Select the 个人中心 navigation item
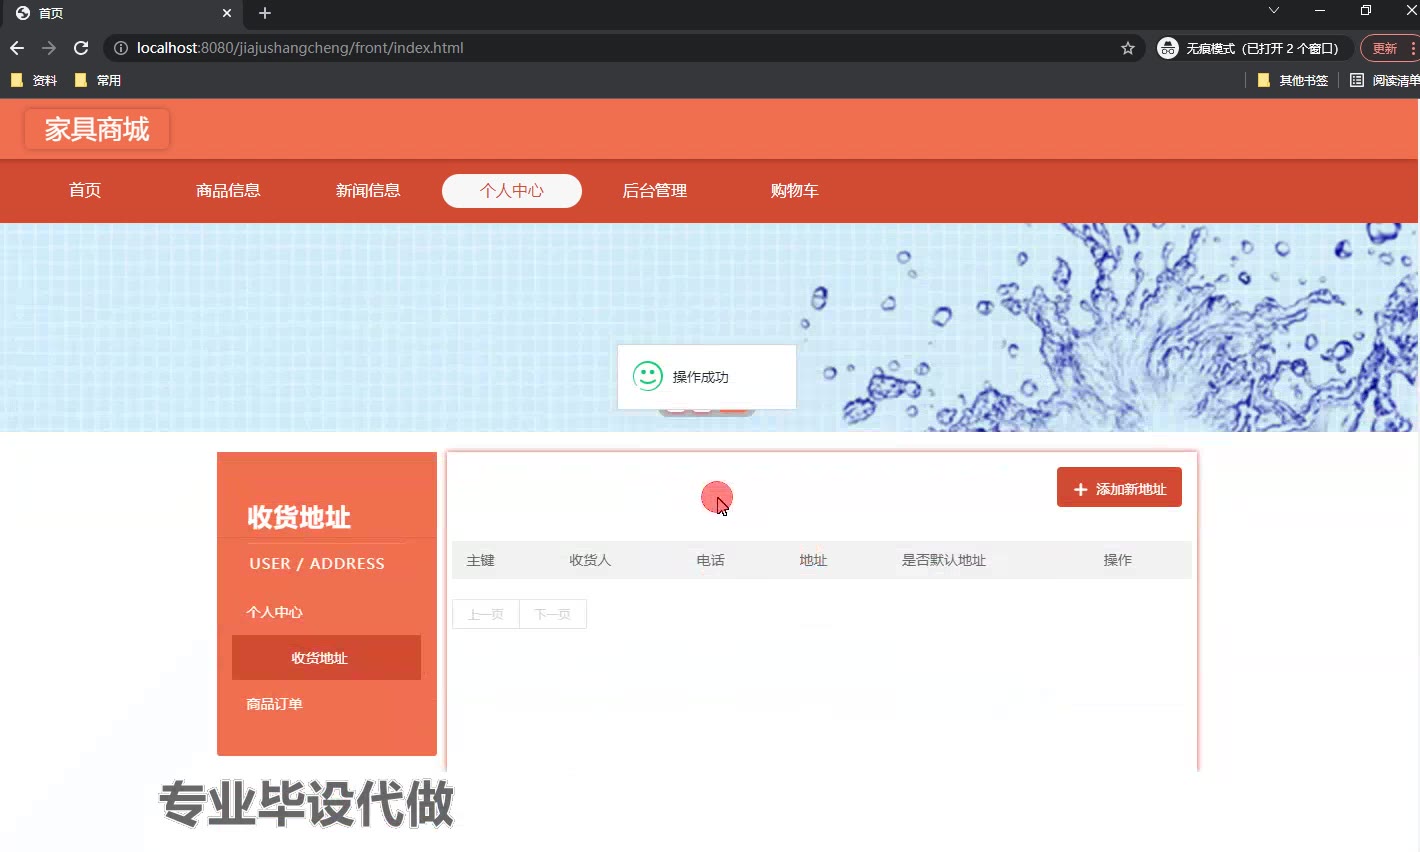 512,191
